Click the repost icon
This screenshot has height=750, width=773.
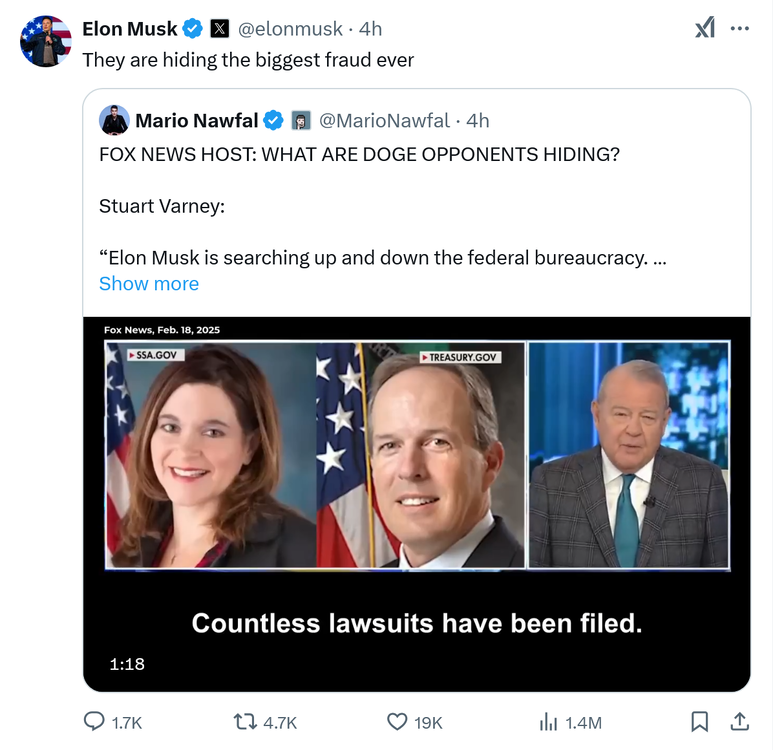click(x=245, y=721)
